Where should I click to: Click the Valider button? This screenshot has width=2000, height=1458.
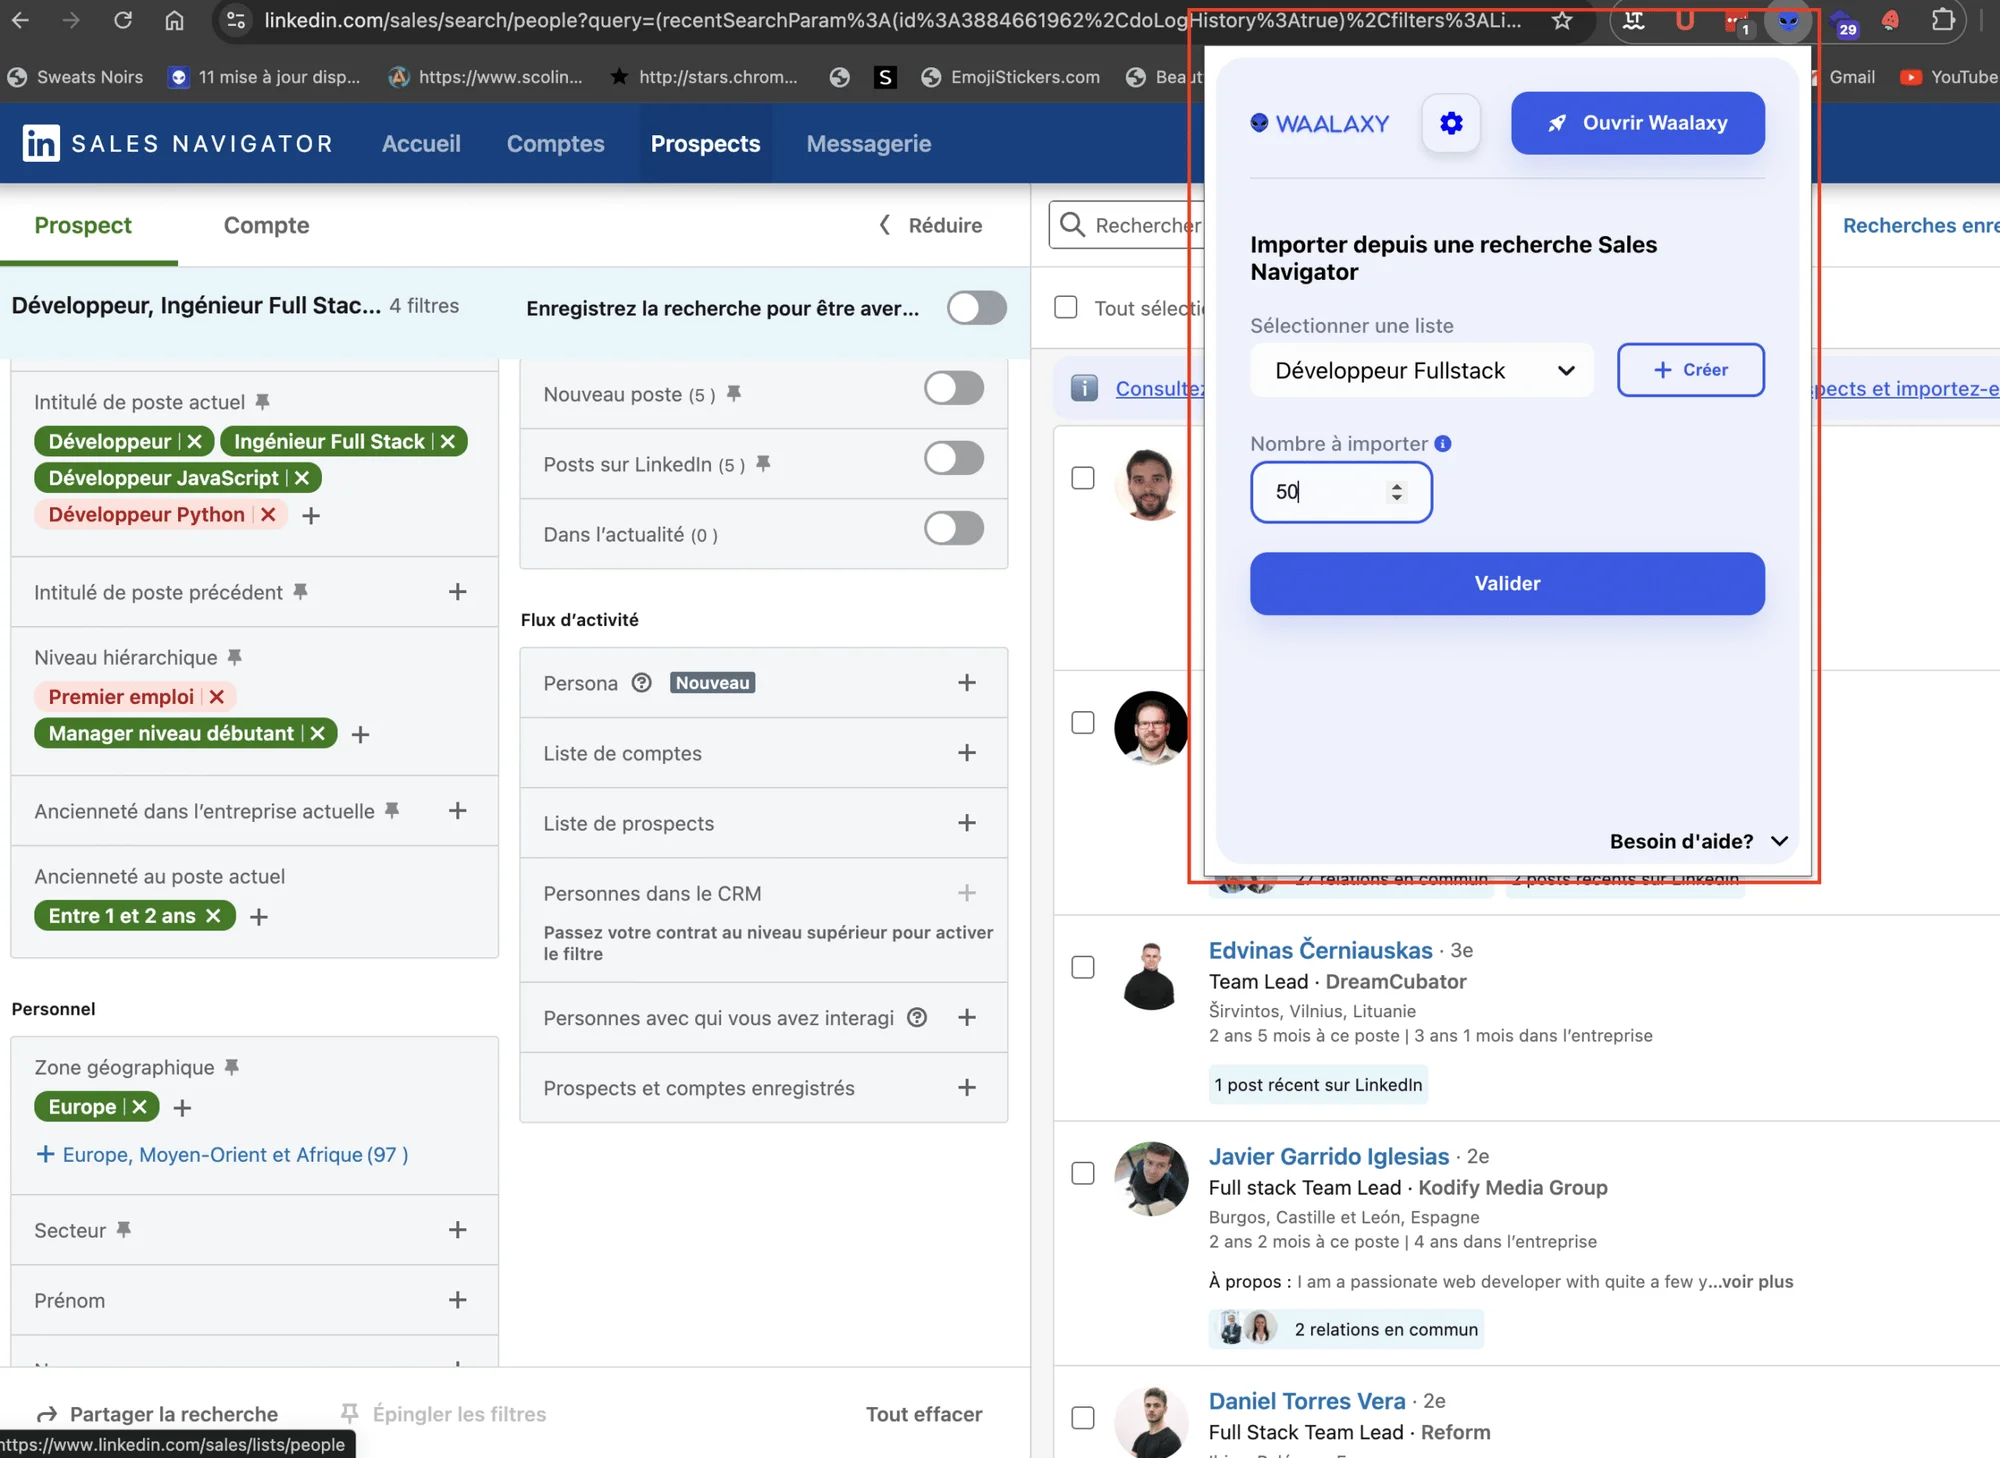pyautogui.click(x=1507, y=583)
